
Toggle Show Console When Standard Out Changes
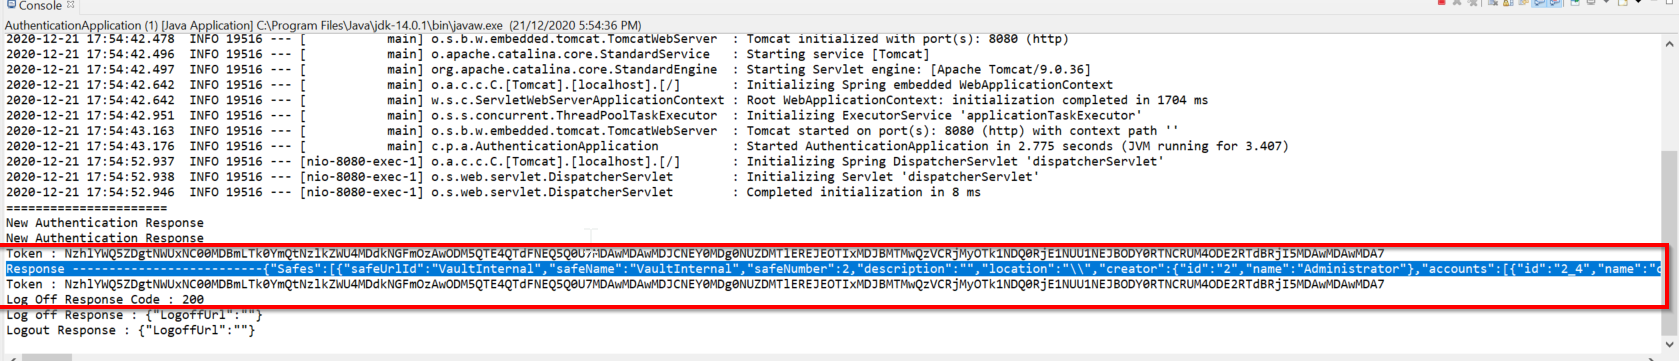(x=1540, y=3)
